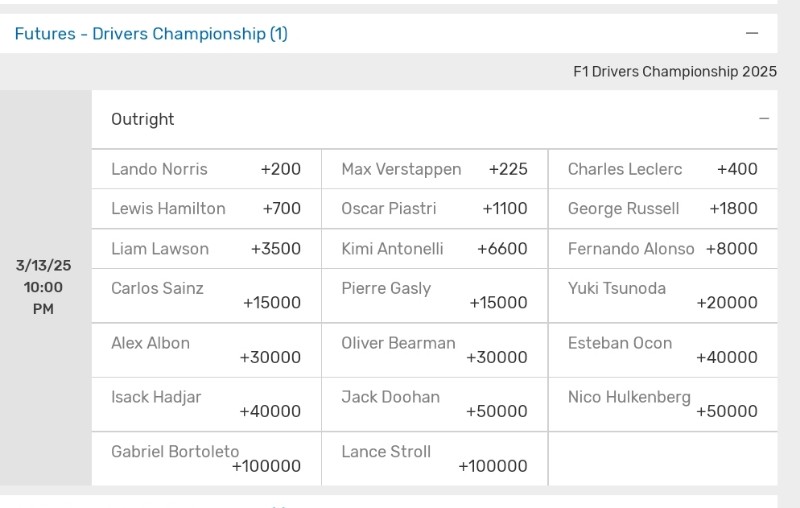Select Oscar Piastri at +1100
The width and height of the screenshot is (800, 508).
pos(435,209)
